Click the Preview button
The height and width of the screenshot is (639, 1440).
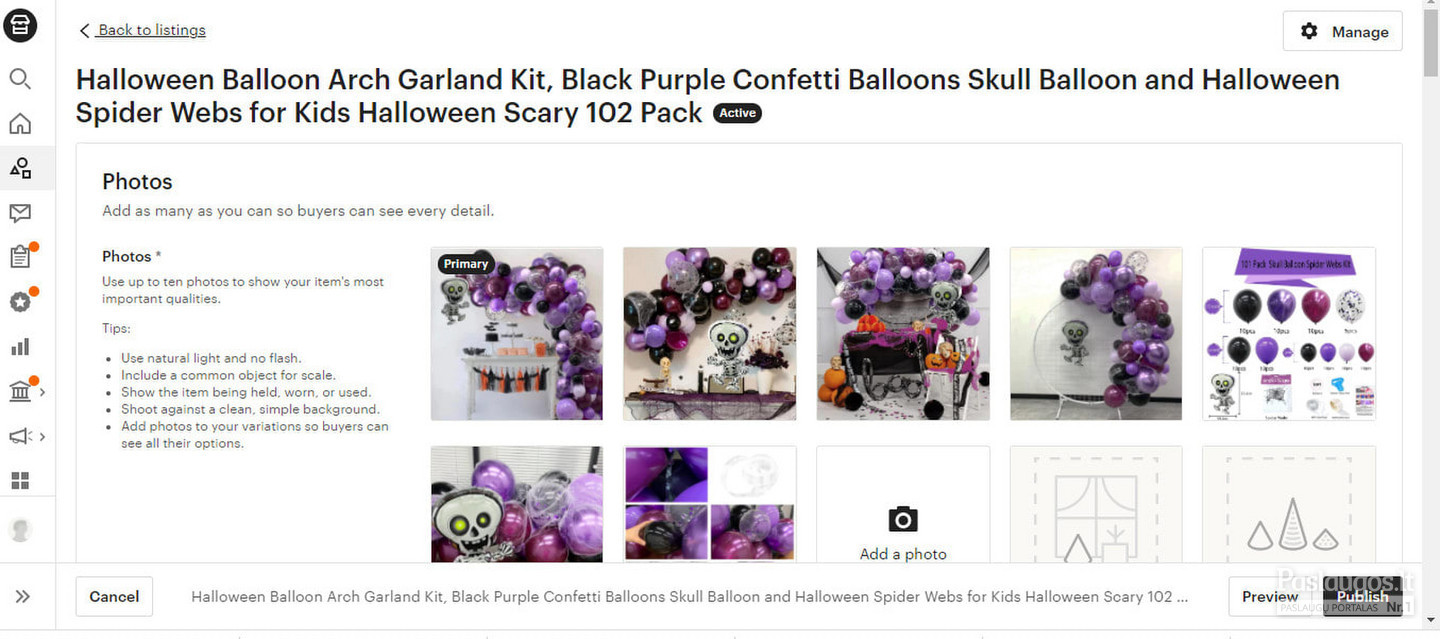tap(1270, 596)
